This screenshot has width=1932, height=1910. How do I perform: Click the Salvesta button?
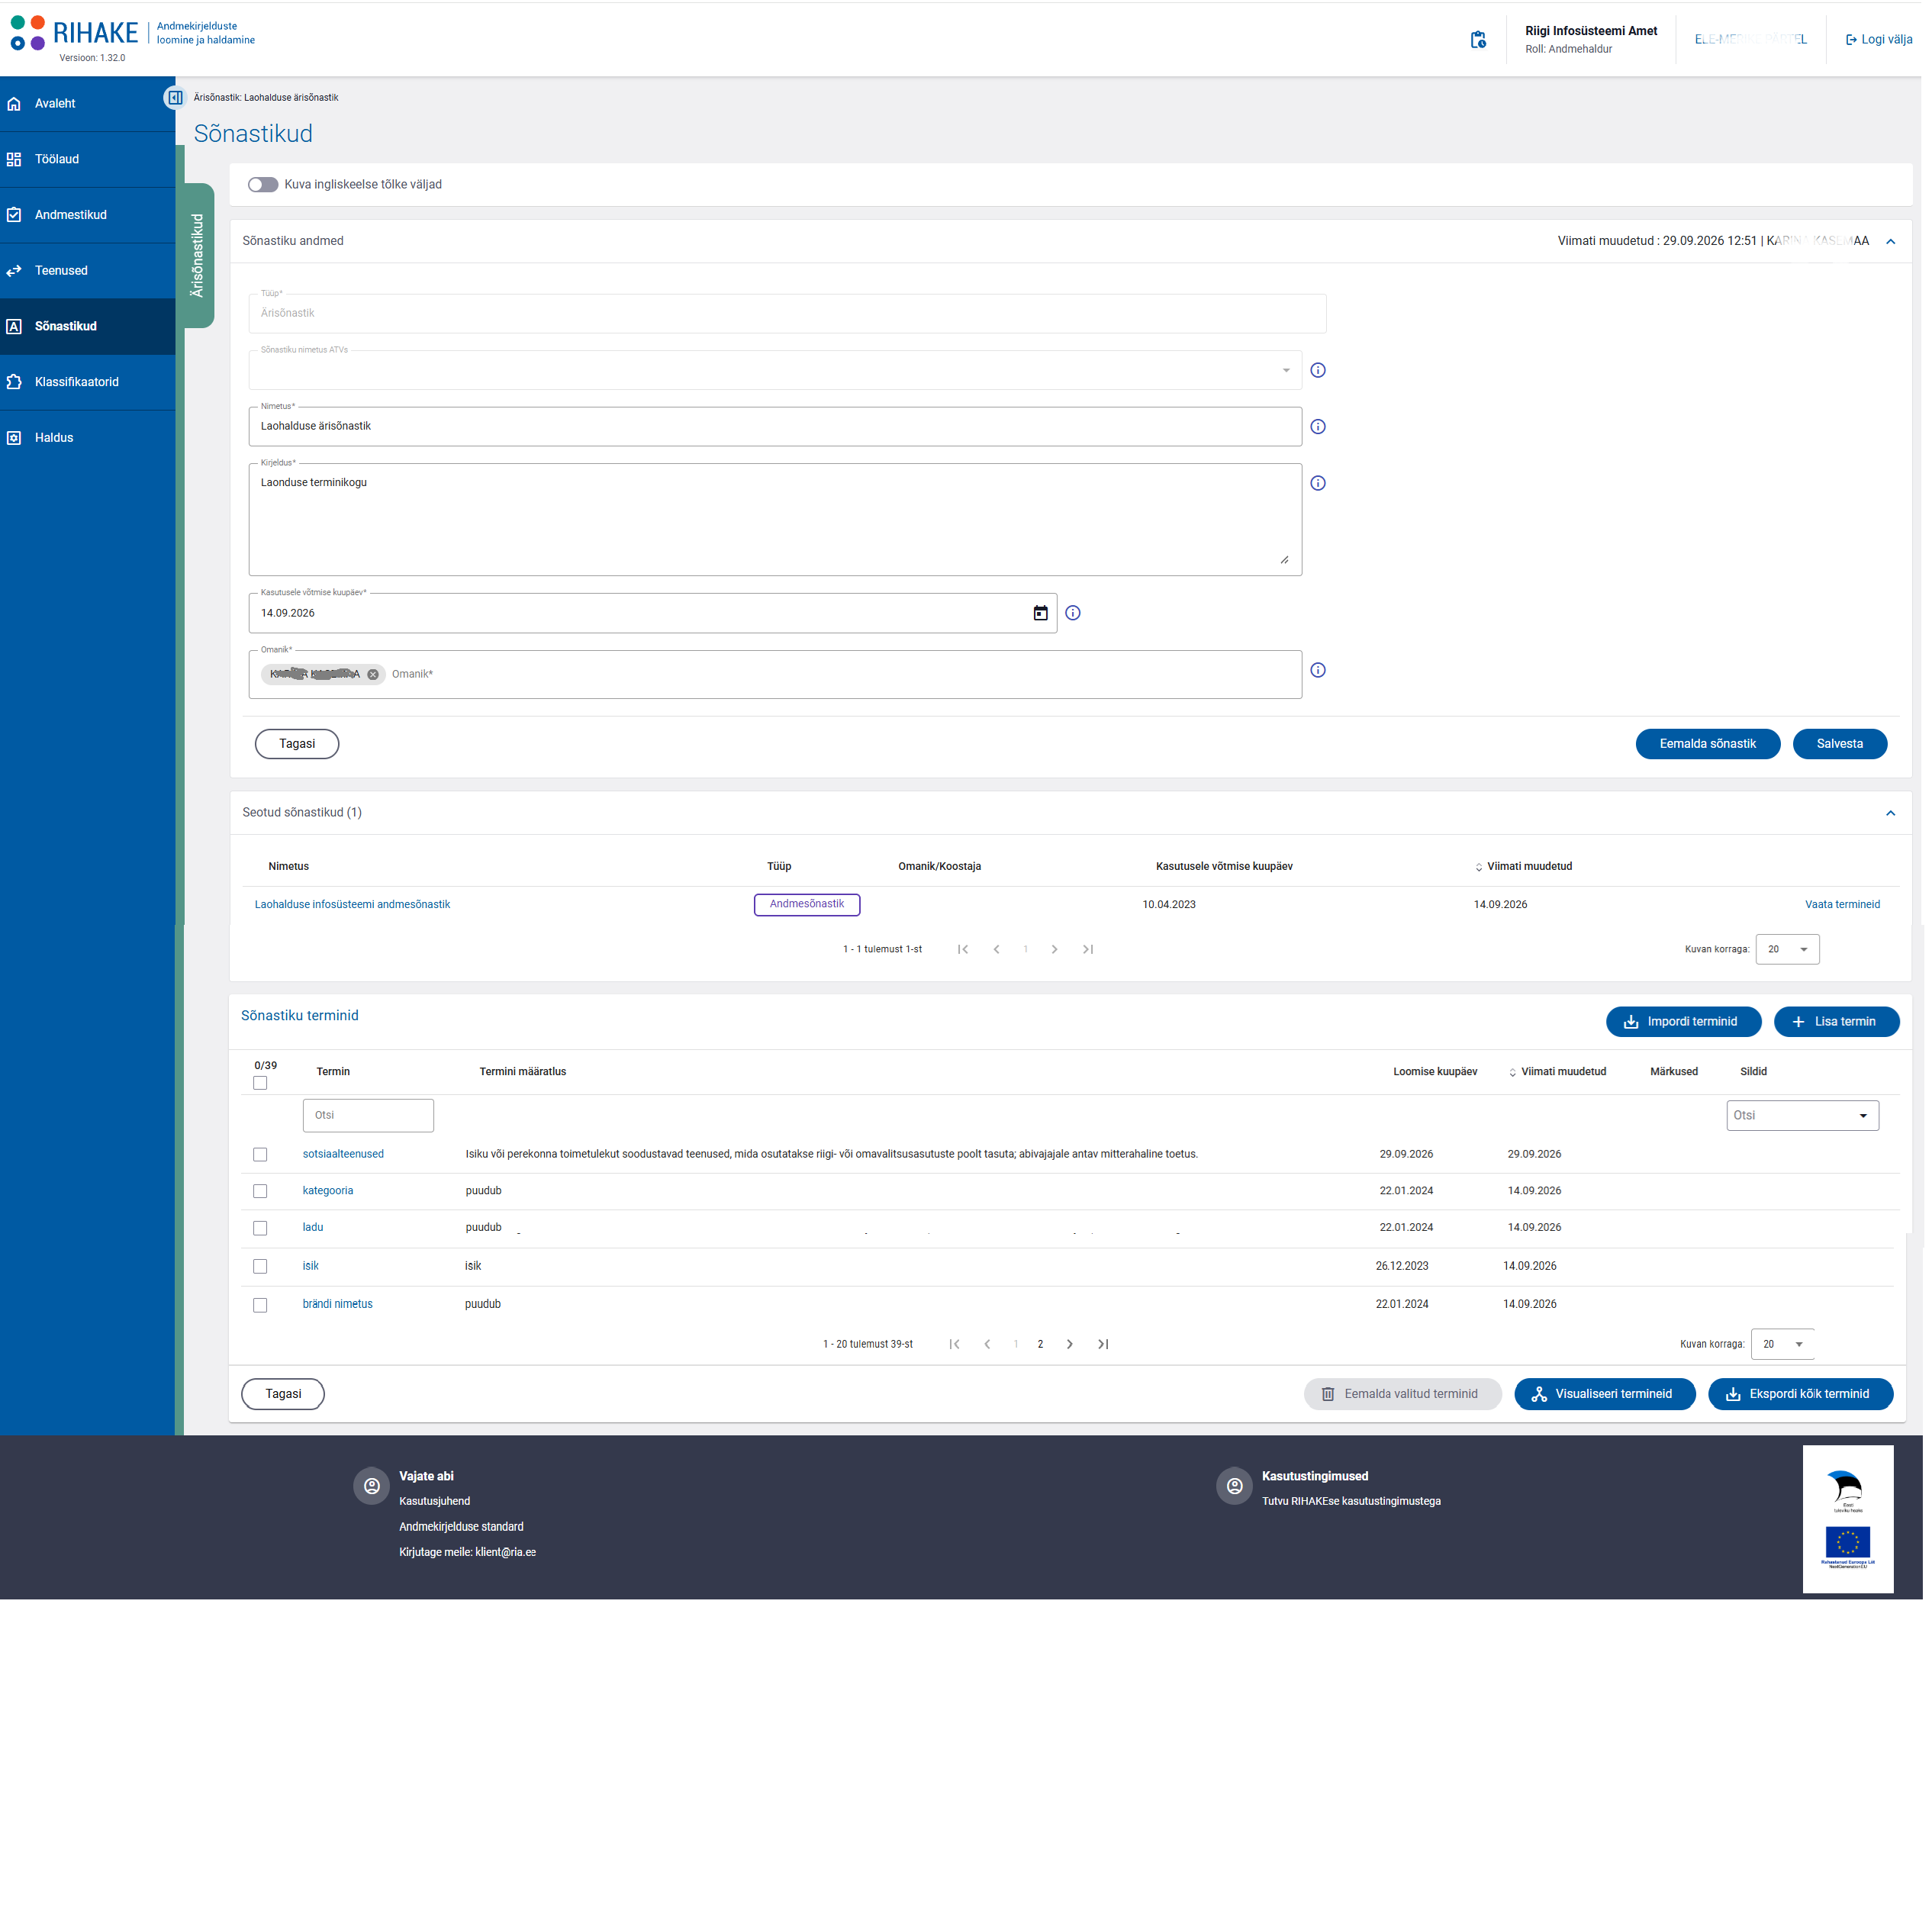click(x=1839, y=744)
